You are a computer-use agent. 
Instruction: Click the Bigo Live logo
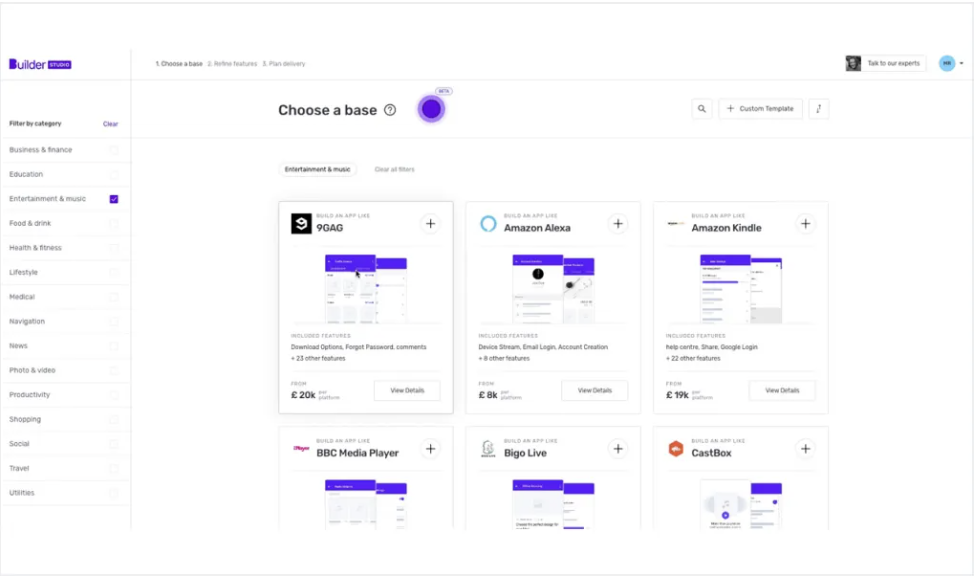click(488, 449)
